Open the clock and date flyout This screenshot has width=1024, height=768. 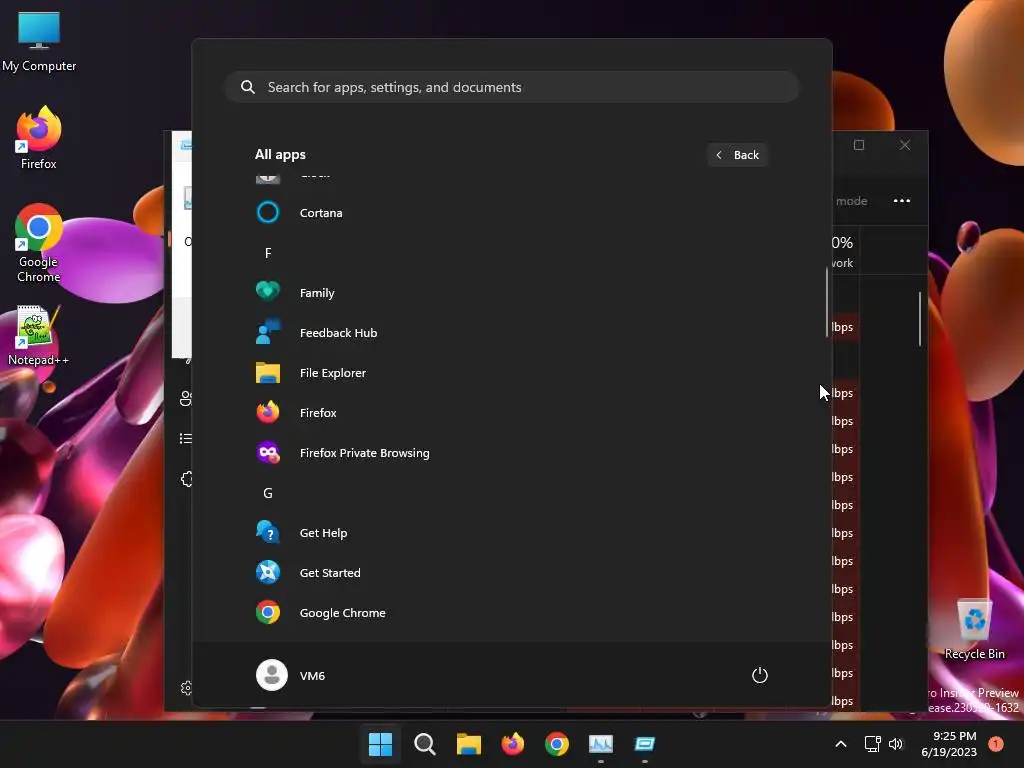[x=949, y=744]
